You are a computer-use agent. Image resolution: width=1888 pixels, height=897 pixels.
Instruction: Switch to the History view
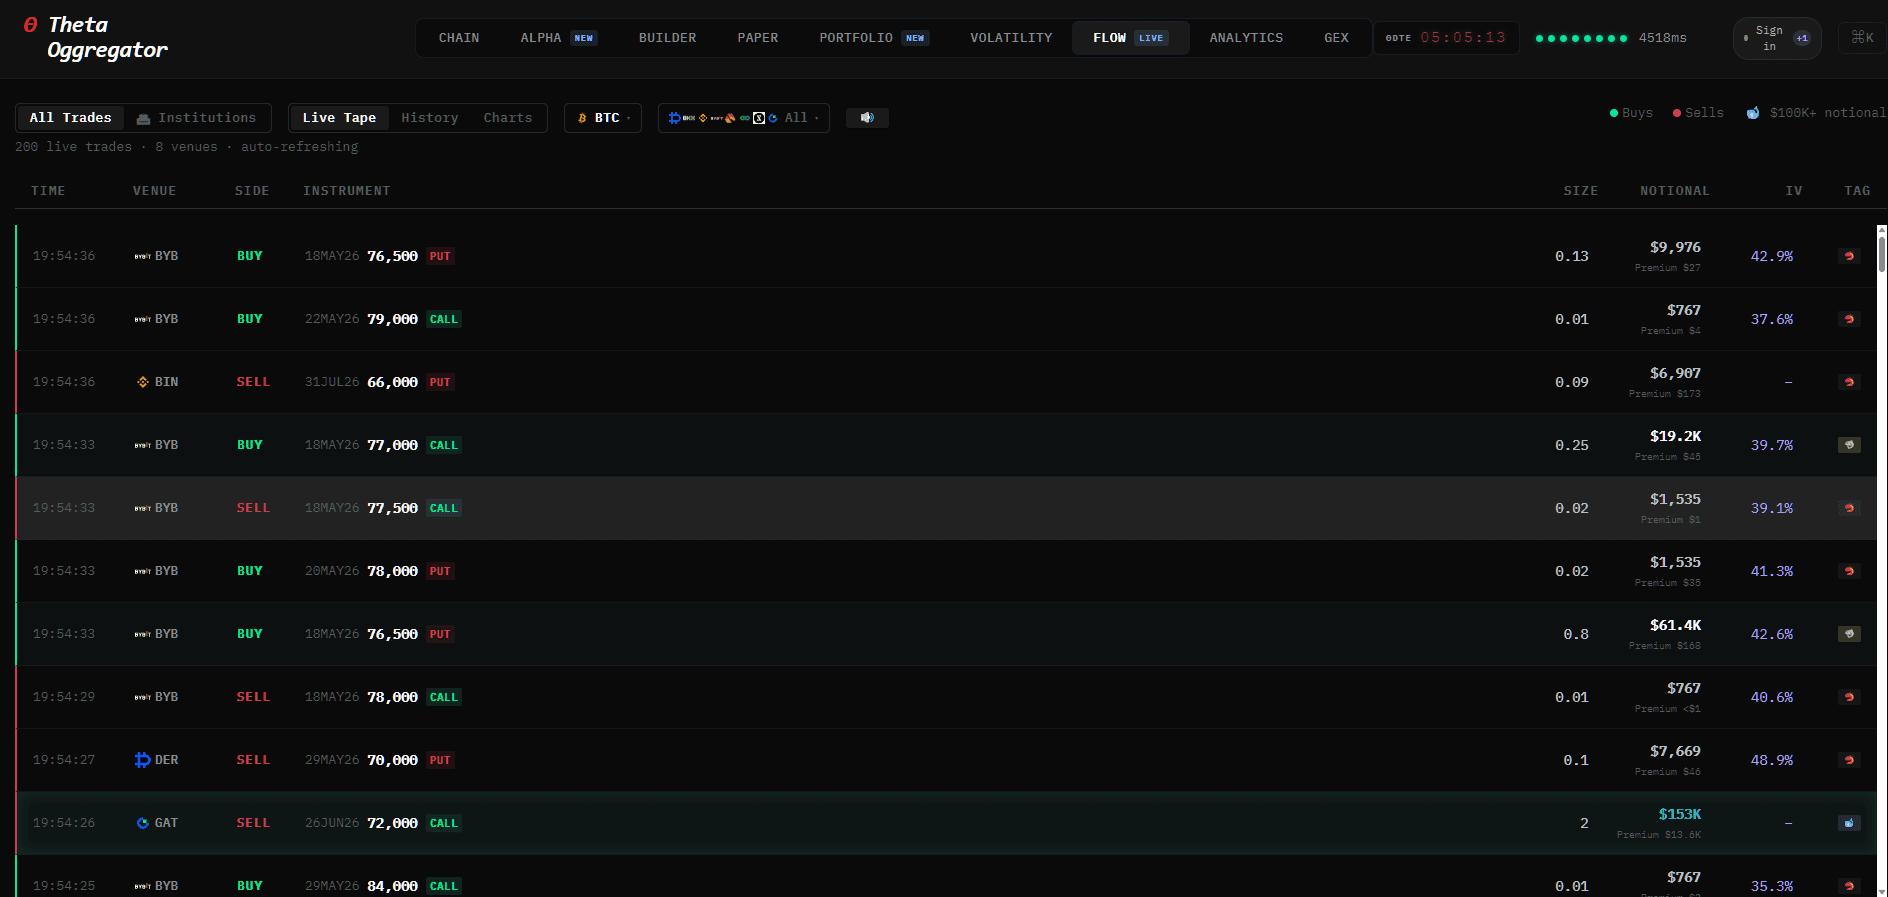[x=430, y=118]
